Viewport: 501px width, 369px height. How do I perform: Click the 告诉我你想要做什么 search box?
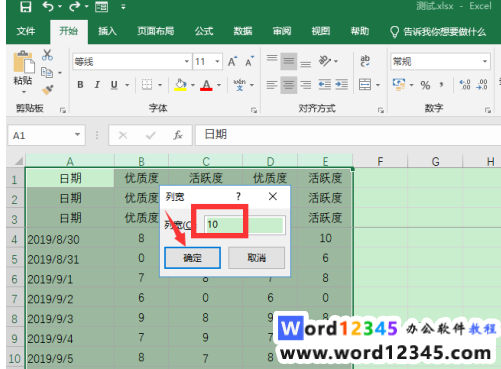(438, 32)
